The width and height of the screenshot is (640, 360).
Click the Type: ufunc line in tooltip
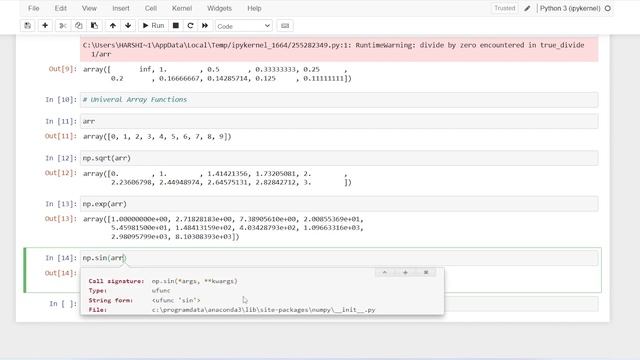click(129, 291)
